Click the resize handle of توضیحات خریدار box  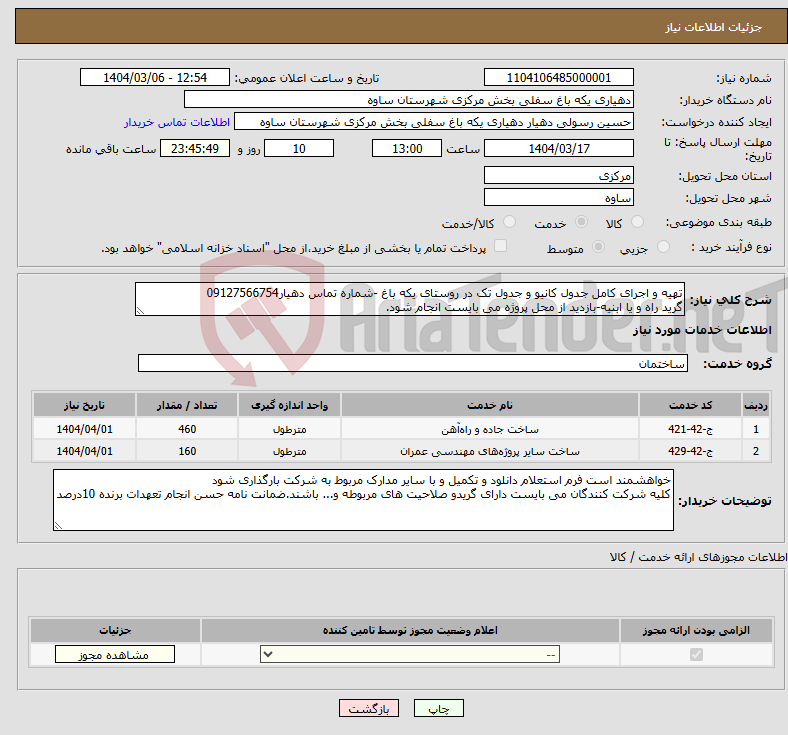58,526
